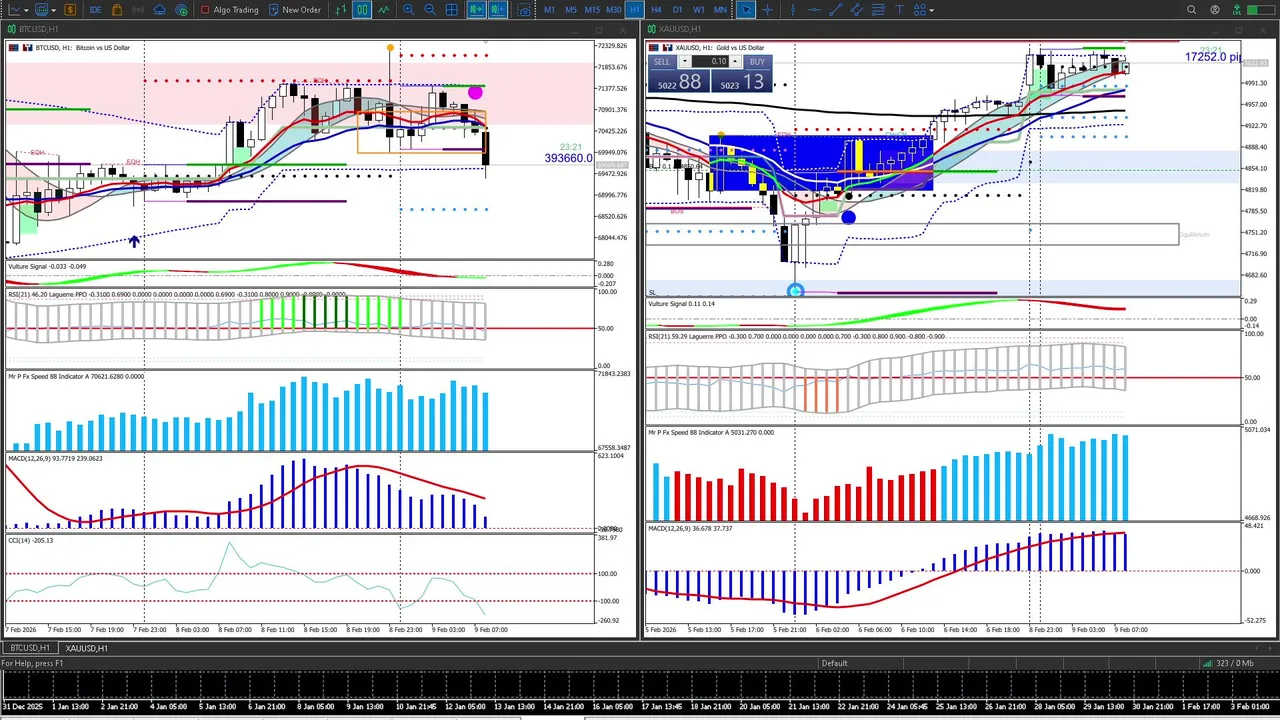Viewport: 1280px width, 720px height.
Task: Open the user account icon
Action: [x=1215, y=9]
